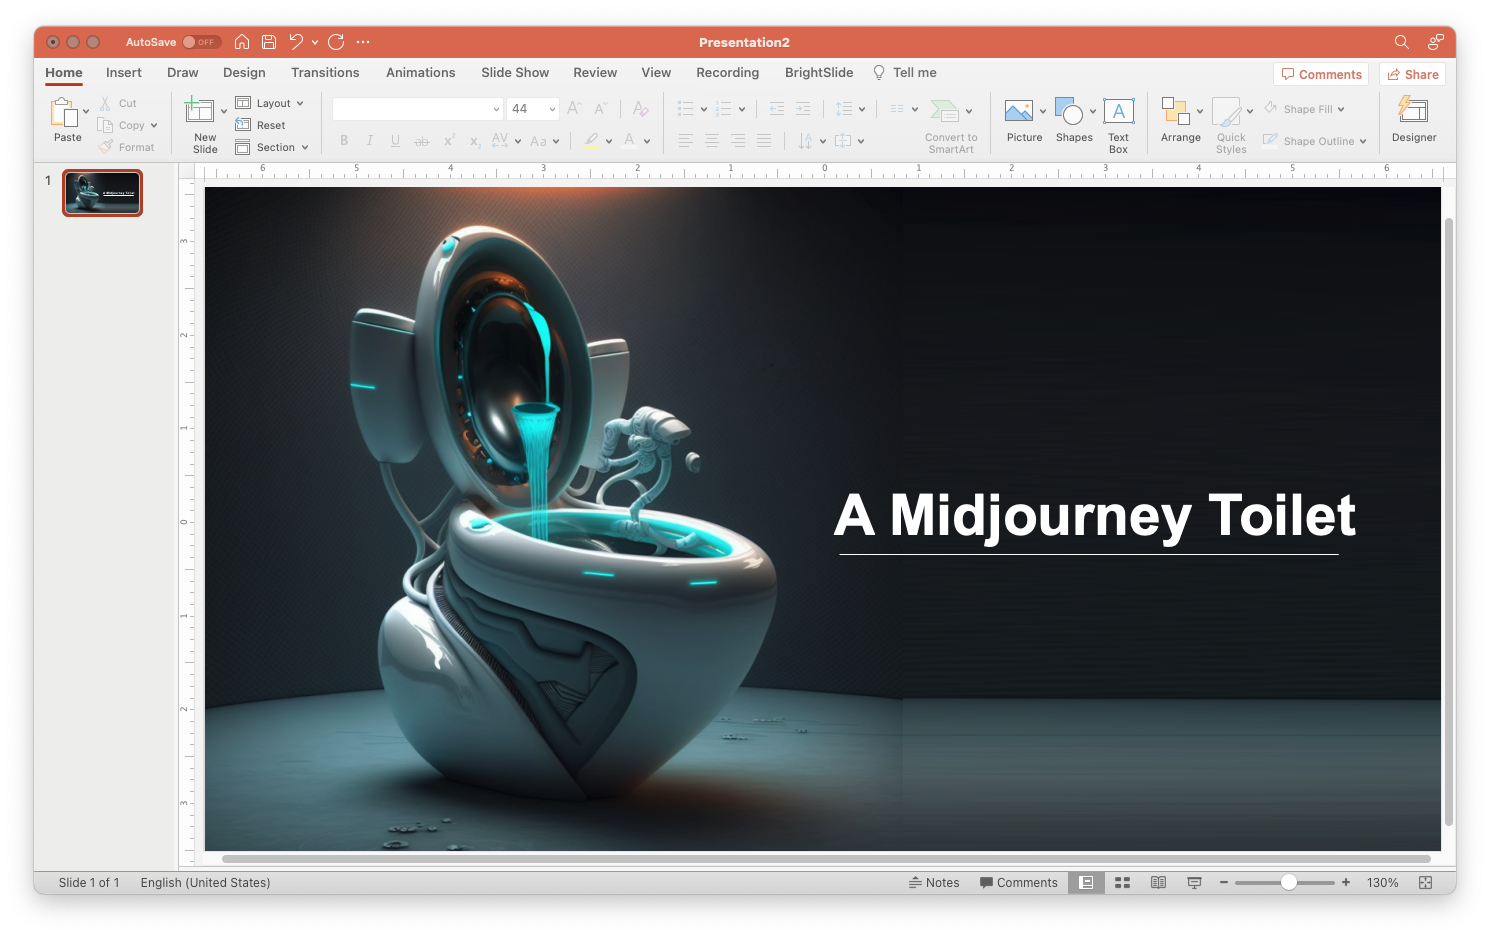Start Slide Show from status bar
Viewport: 1490px width, 936px height.
click(x=1194, y=883)
